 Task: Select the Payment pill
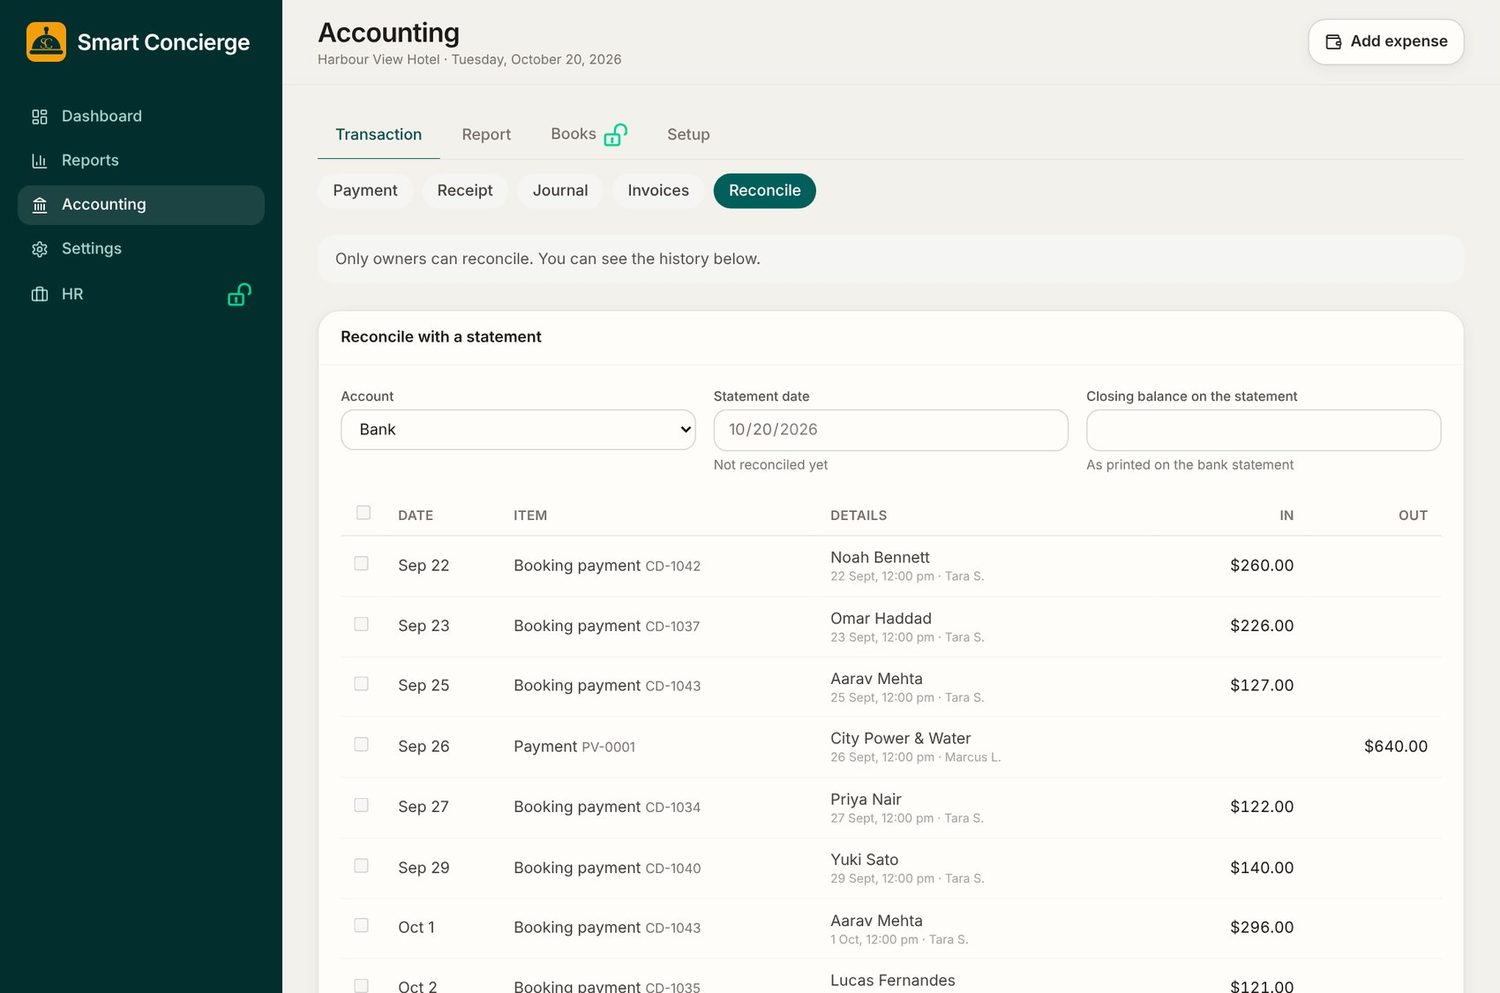point(365,191)
